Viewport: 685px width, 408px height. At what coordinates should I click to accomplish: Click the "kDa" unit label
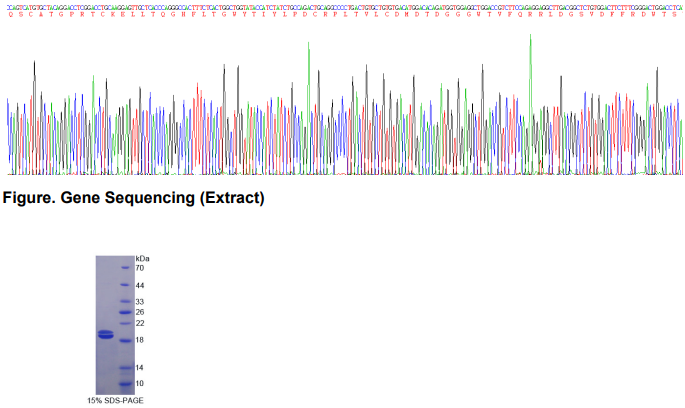point(142,259)
